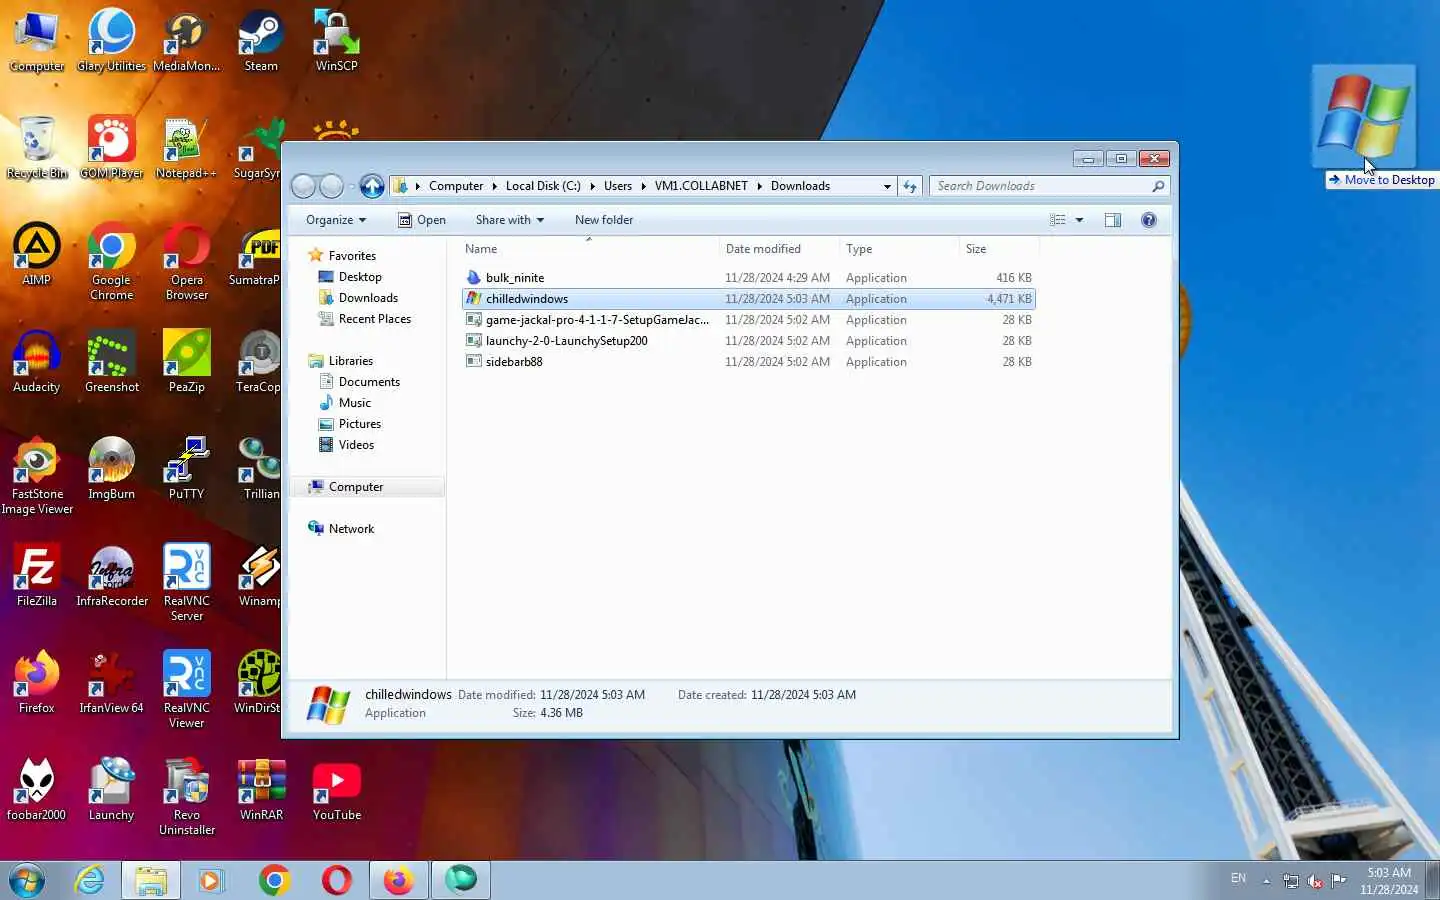Refresh the Downloads folder view
Viewport: 1440px width, 900px height.
point(910,186)
